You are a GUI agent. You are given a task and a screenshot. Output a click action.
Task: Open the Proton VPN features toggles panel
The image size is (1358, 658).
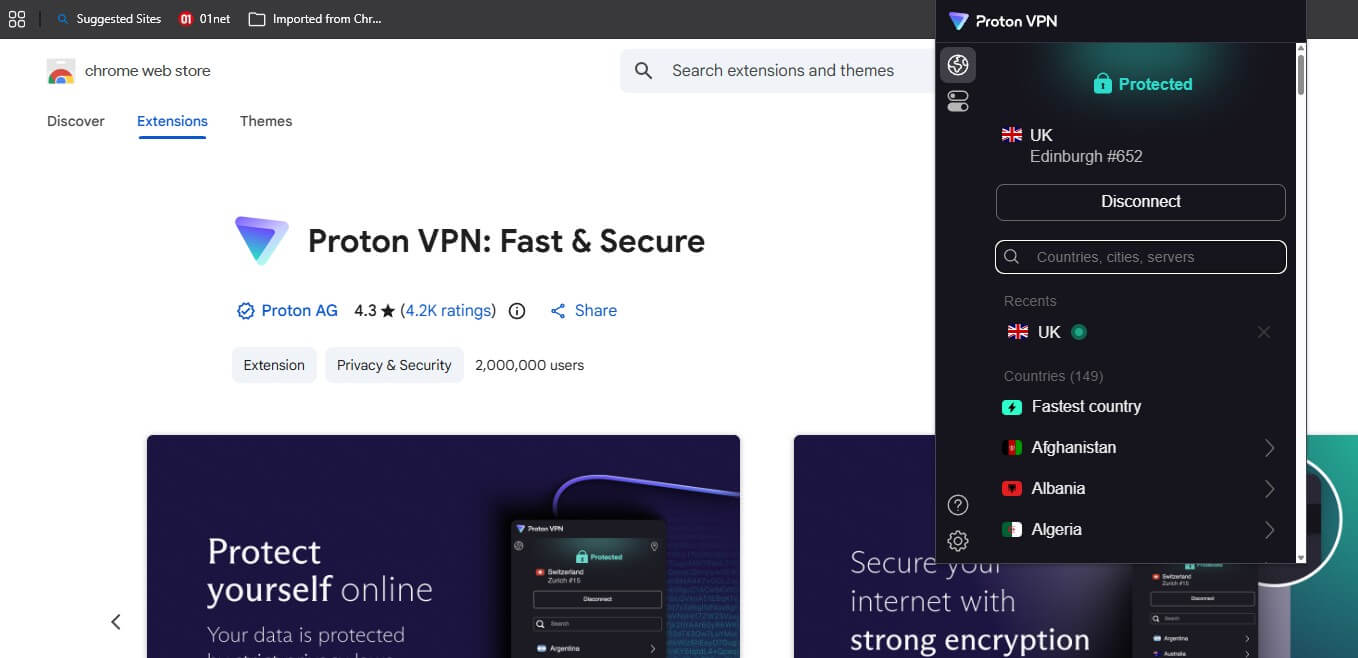pos(958,101)
